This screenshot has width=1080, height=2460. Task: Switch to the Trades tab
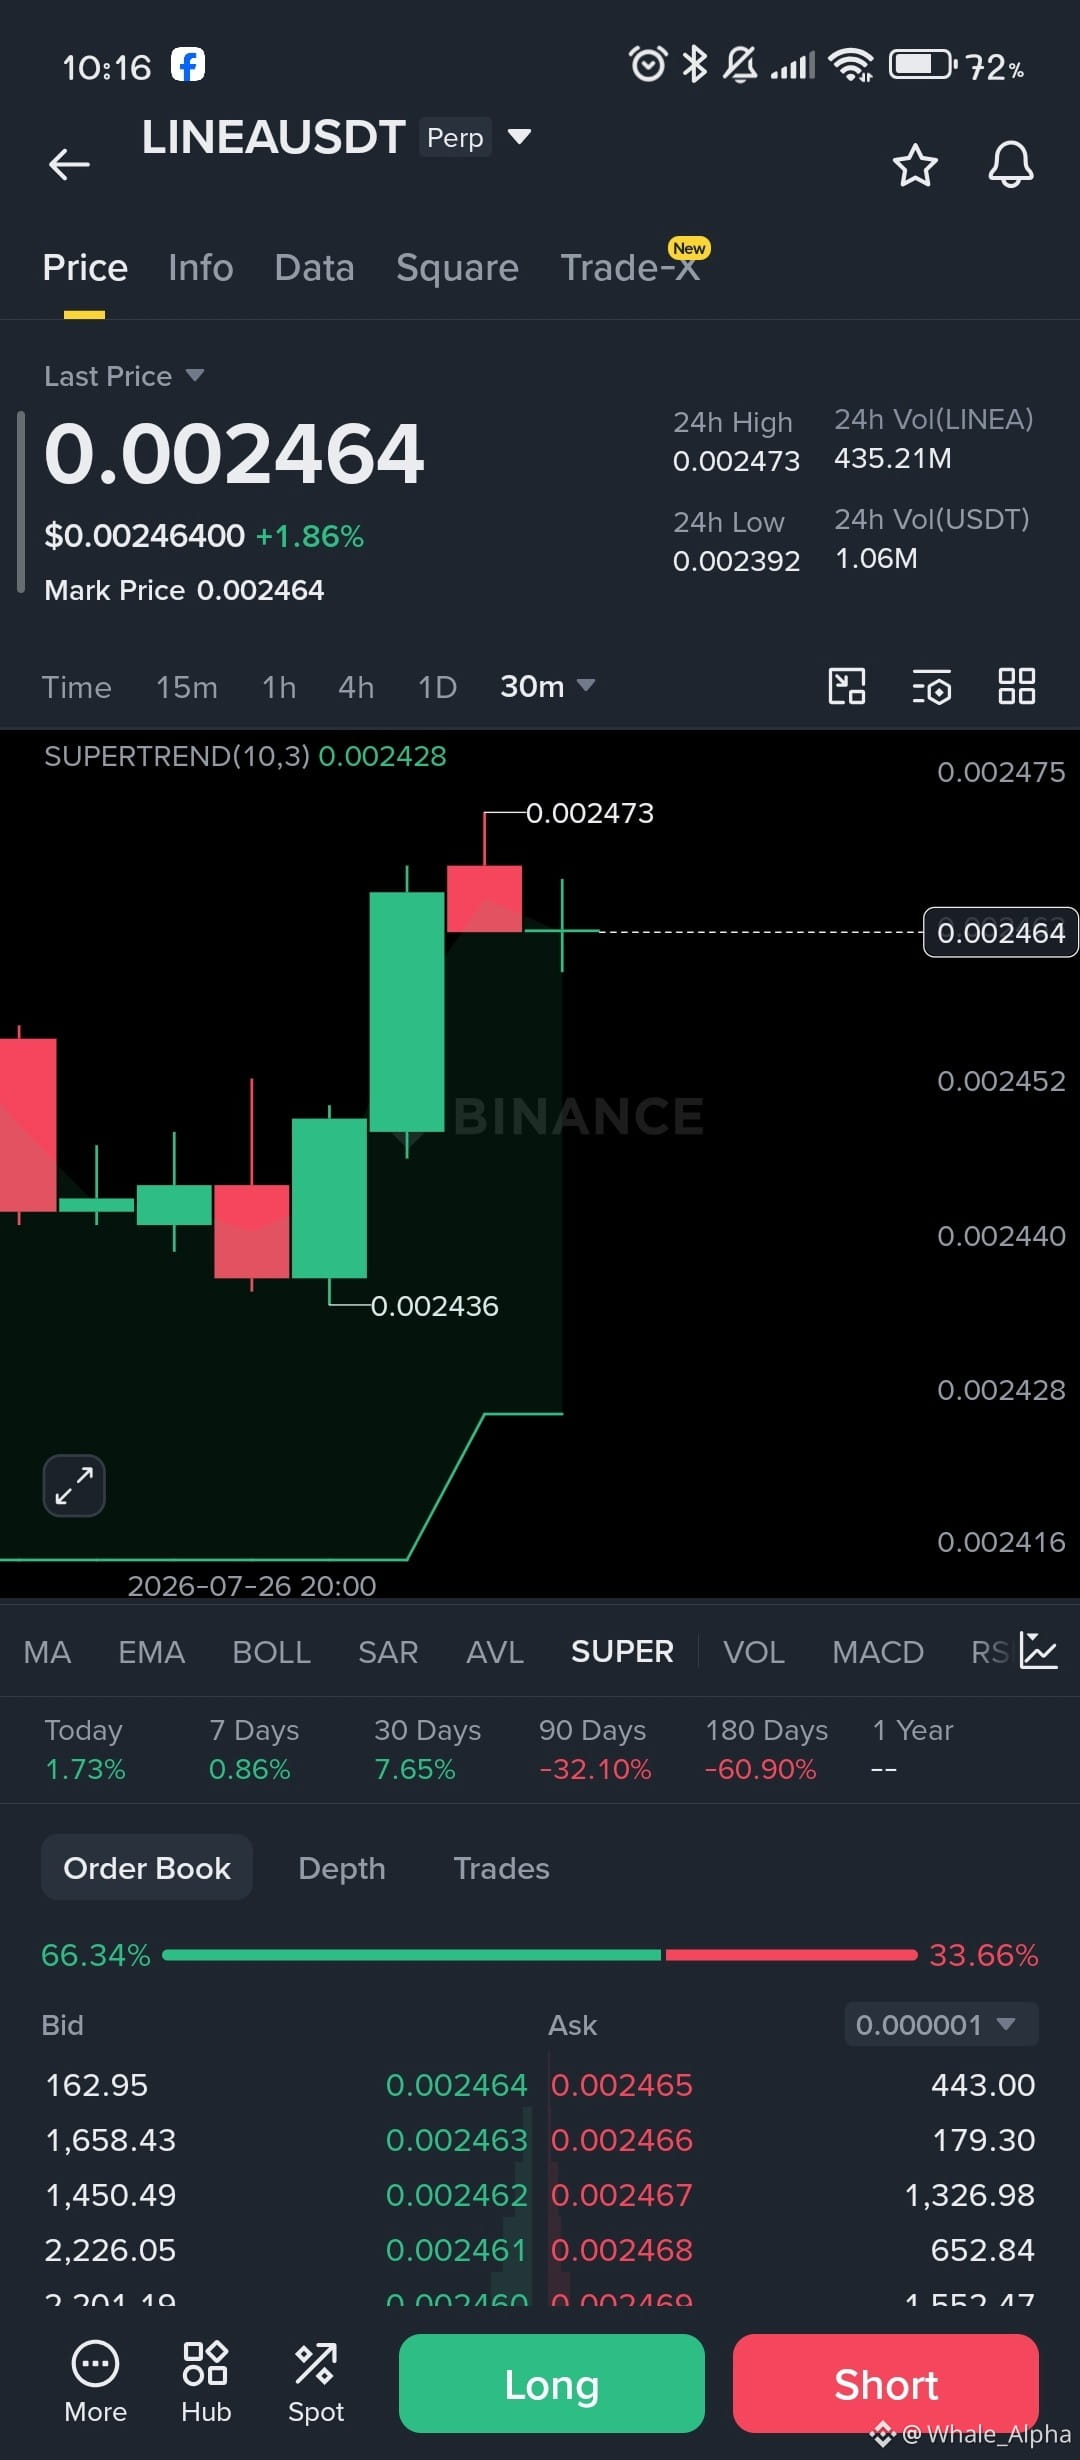coord(502,1868)
